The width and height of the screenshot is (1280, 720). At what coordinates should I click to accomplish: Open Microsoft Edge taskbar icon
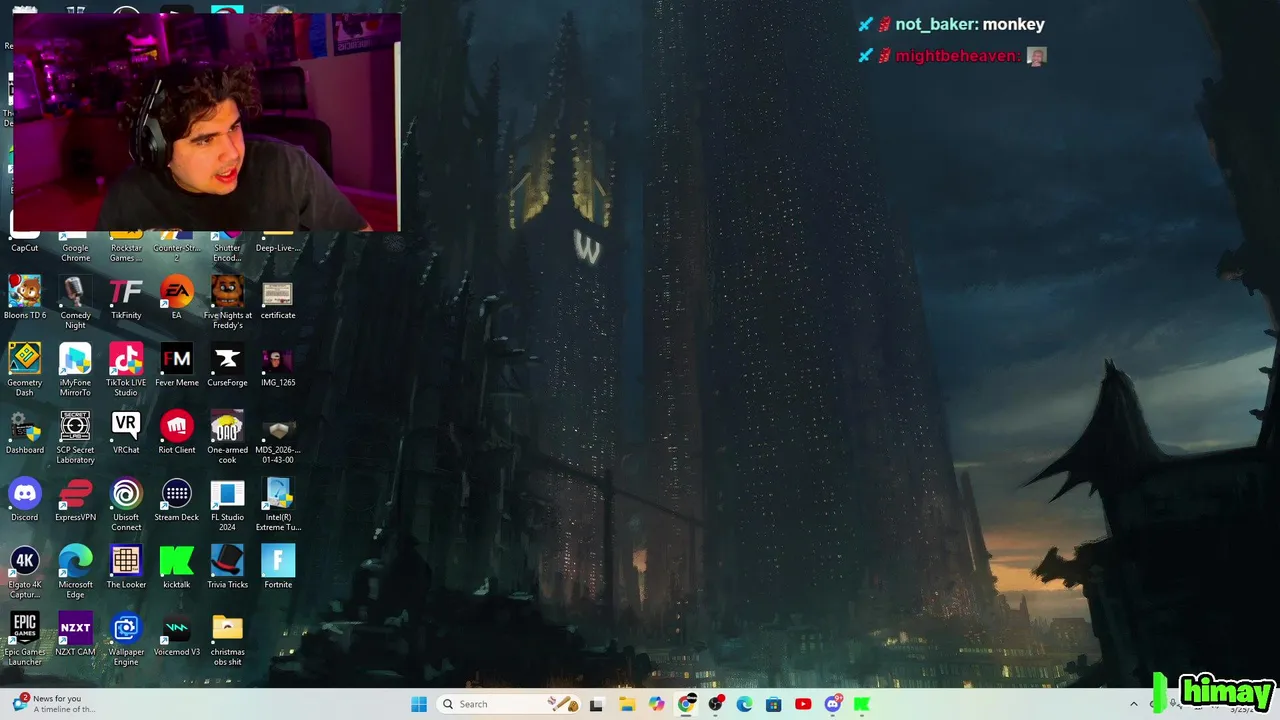coord(744,704)
